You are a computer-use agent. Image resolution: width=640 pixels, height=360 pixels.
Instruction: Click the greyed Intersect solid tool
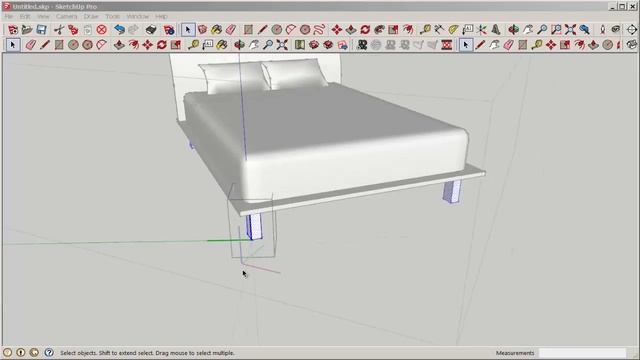pos(376,44)
